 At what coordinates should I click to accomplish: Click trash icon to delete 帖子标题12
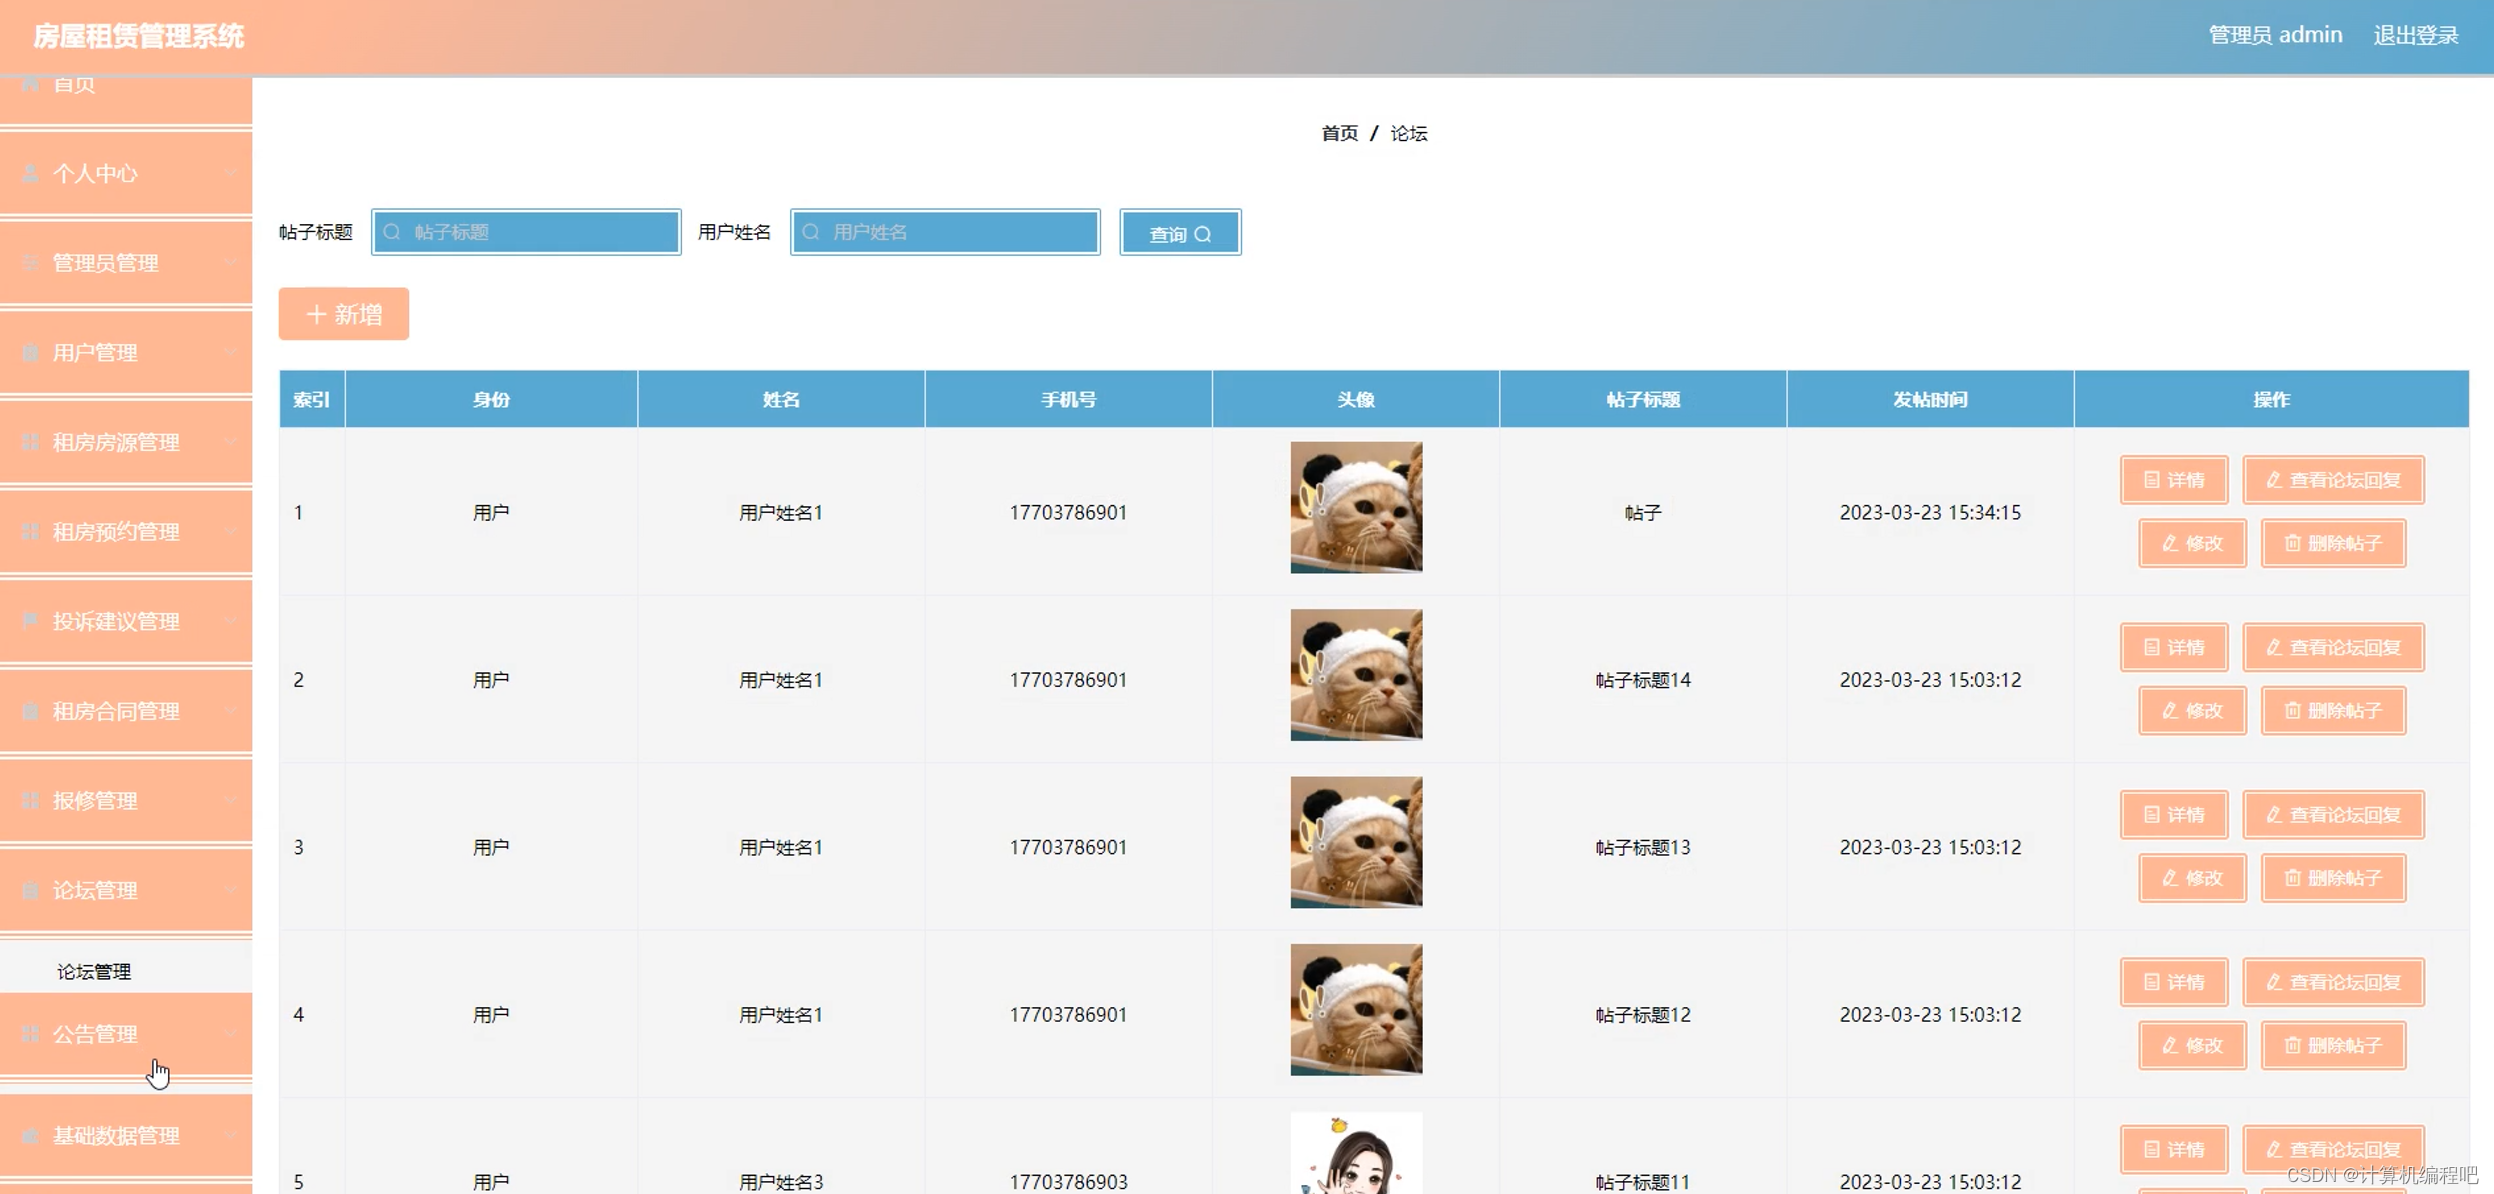tap(2292, 1045)
